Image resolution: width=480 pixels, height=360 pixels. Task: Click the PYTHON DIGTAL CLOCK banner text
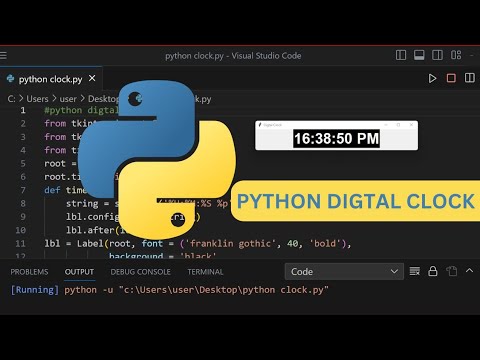(x=356, y=201)
